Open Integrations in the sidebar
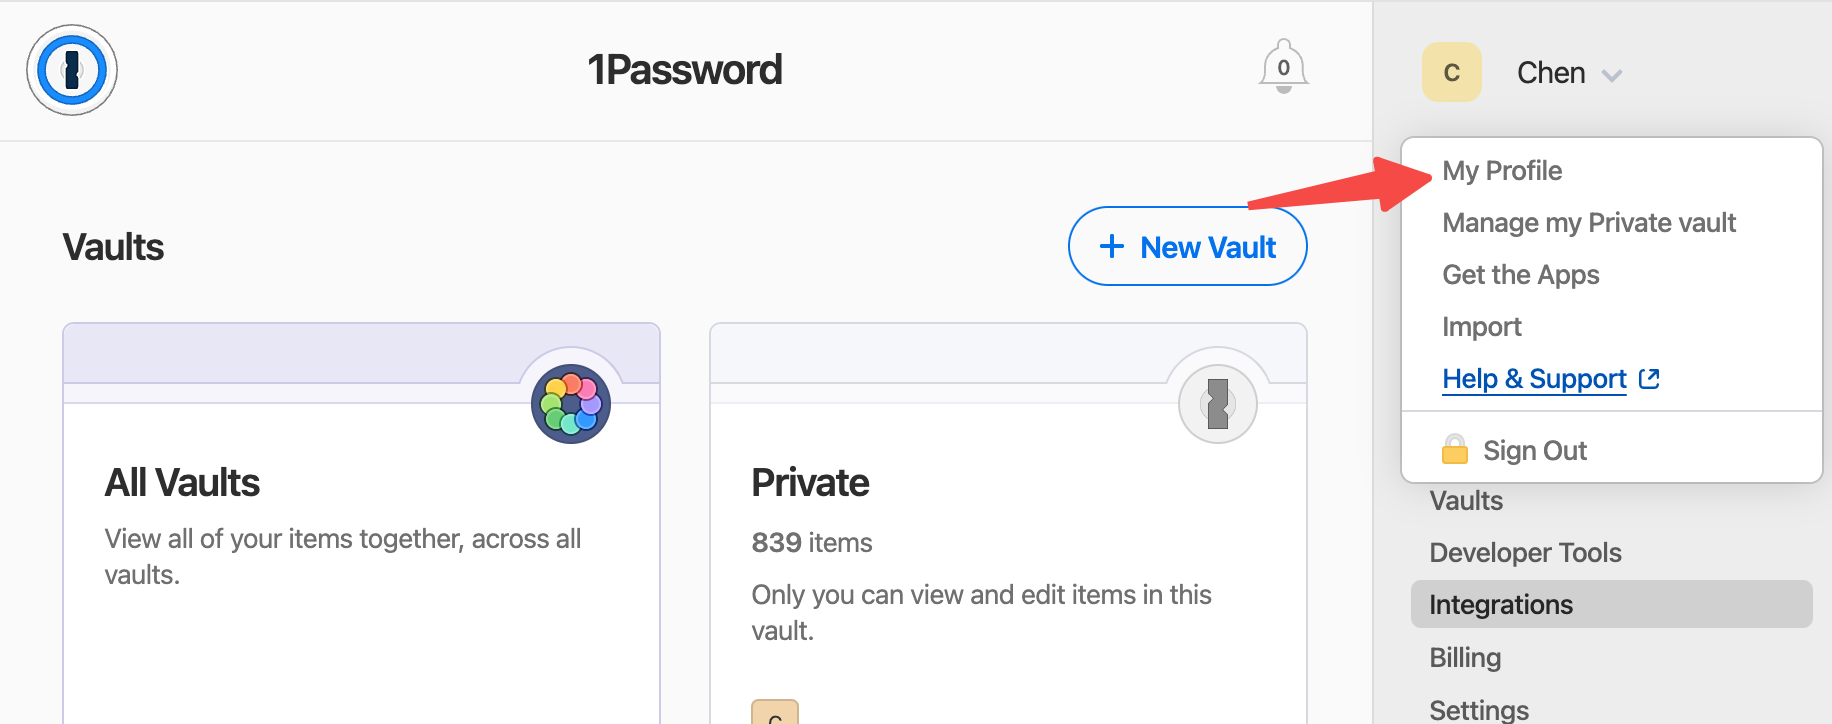 tap(1501, 605)
